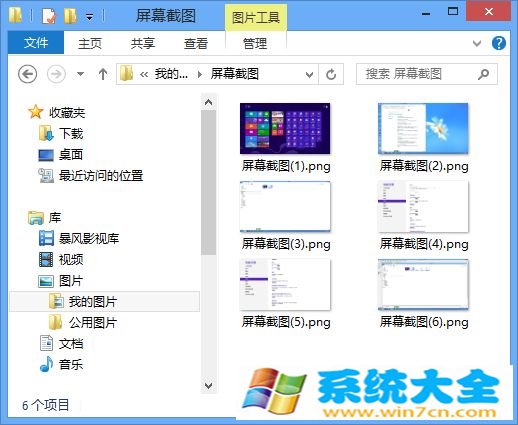This screenshot has width=518, height=425.
Task: Select 库 in the navigation pane
Action: tap(55, 218)
